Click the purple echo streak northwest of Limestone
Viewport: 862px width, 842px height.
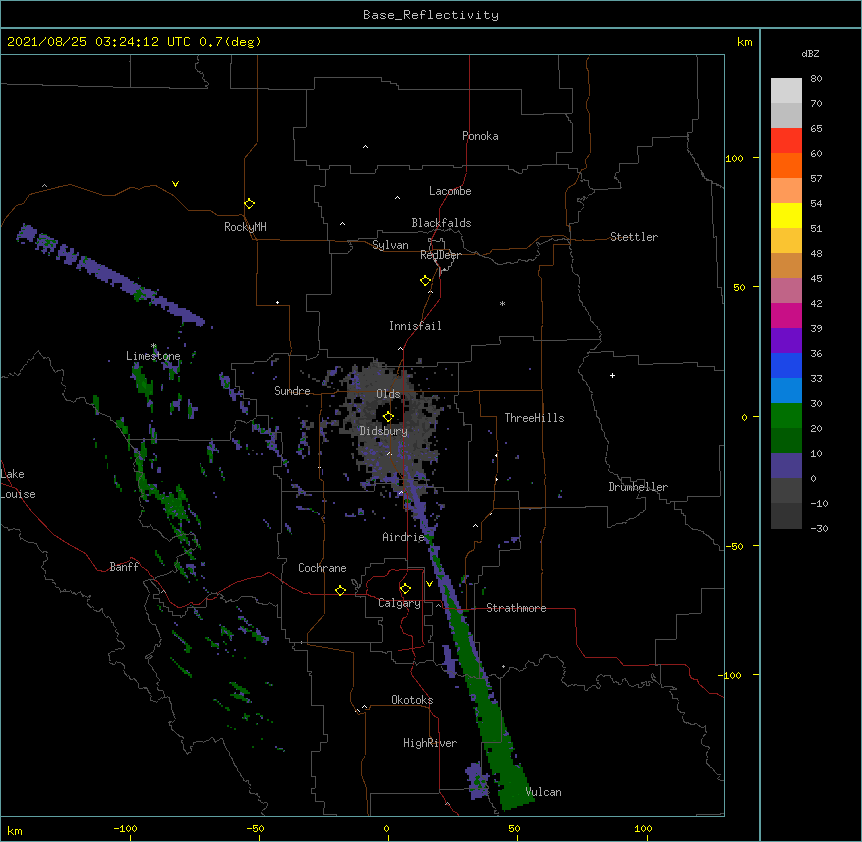click(x=110, y=275)
